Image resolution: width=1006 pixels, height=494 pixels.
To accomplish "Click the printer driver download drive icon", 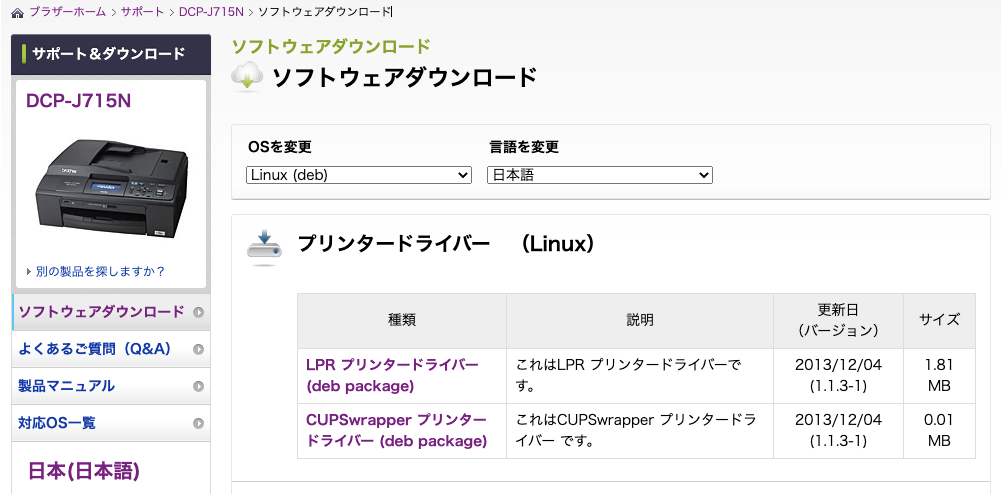I will pos(264,247).
